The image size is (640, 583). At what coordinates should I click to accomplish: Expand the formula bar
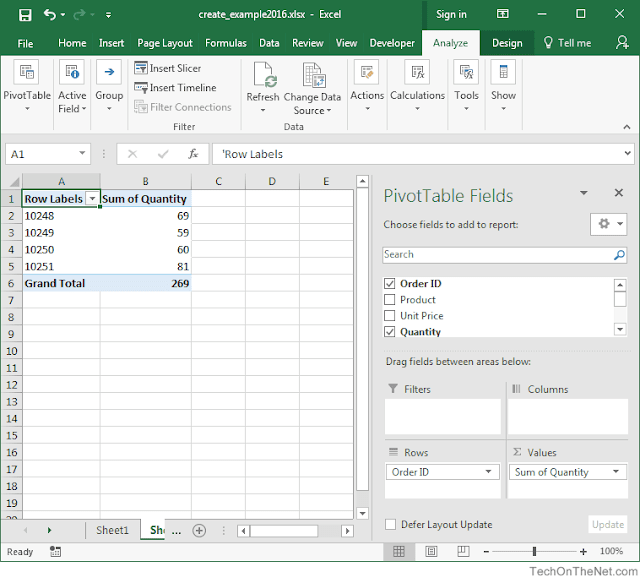tap(627, 154)
